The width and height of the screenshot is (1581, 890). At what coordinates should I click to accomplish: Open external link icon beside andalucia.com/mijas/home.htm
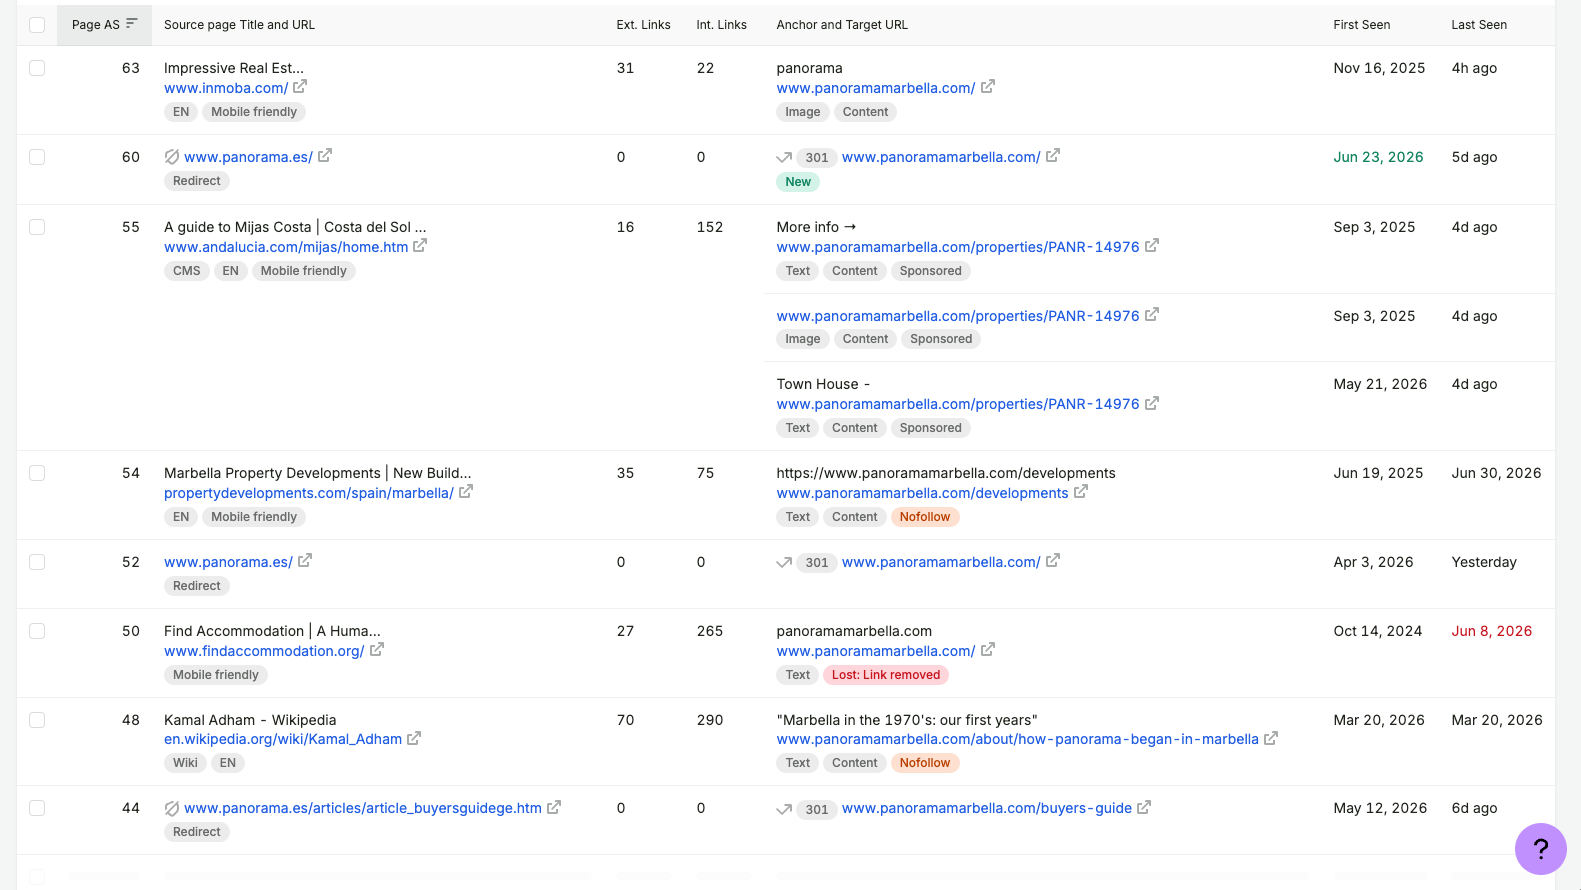420,245
